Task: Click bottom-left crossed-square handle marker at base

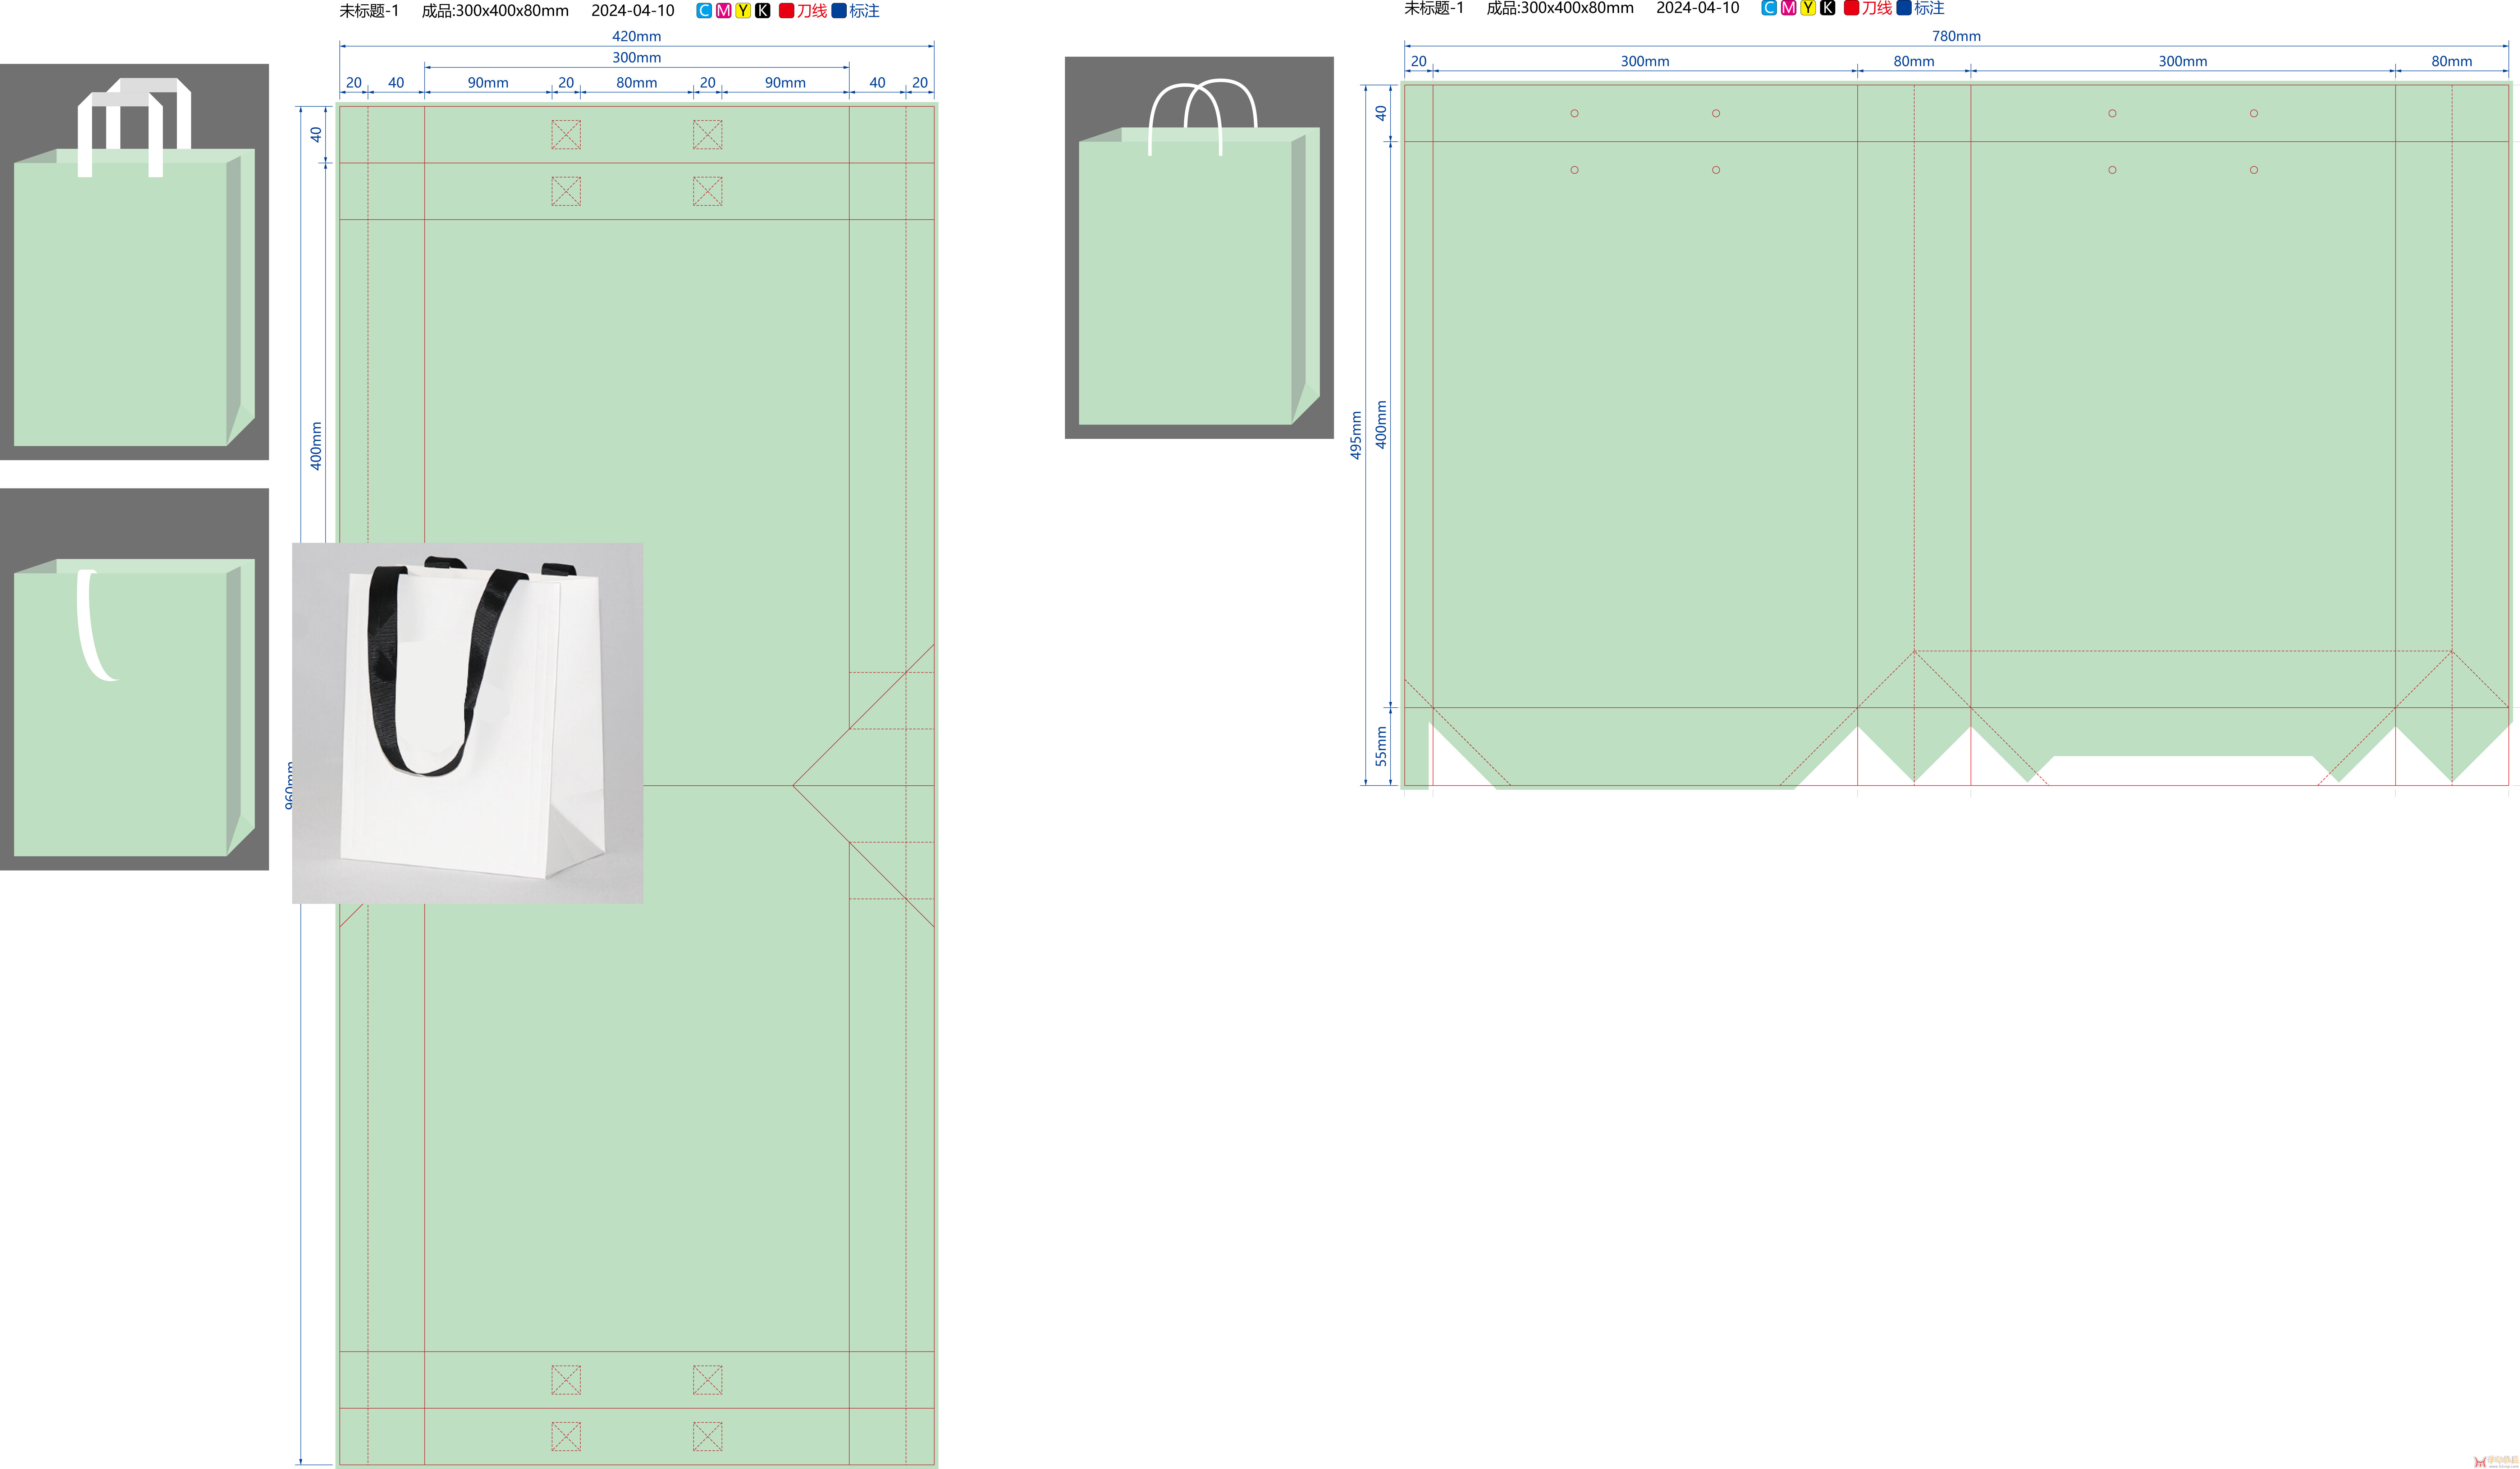Action: tap(566, 1437)
